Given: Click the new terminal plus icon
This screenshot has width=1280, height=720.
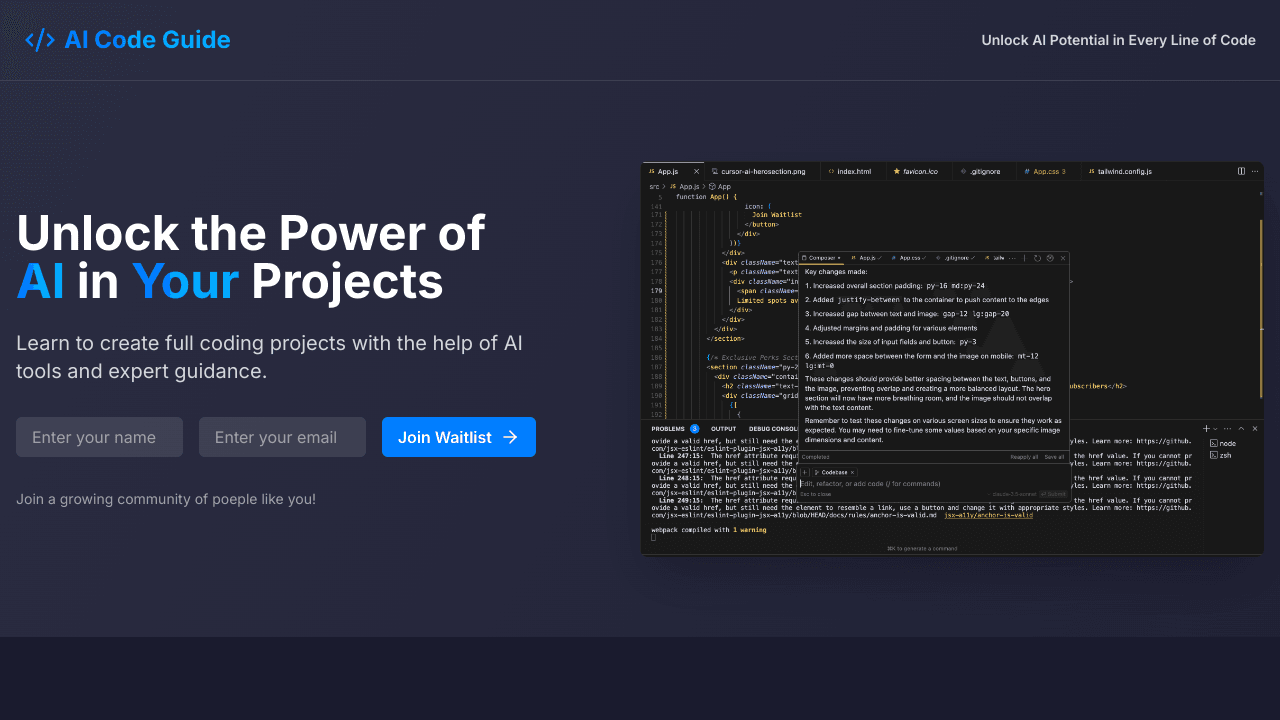Looking at the screenshot, I should (1206, 428).
